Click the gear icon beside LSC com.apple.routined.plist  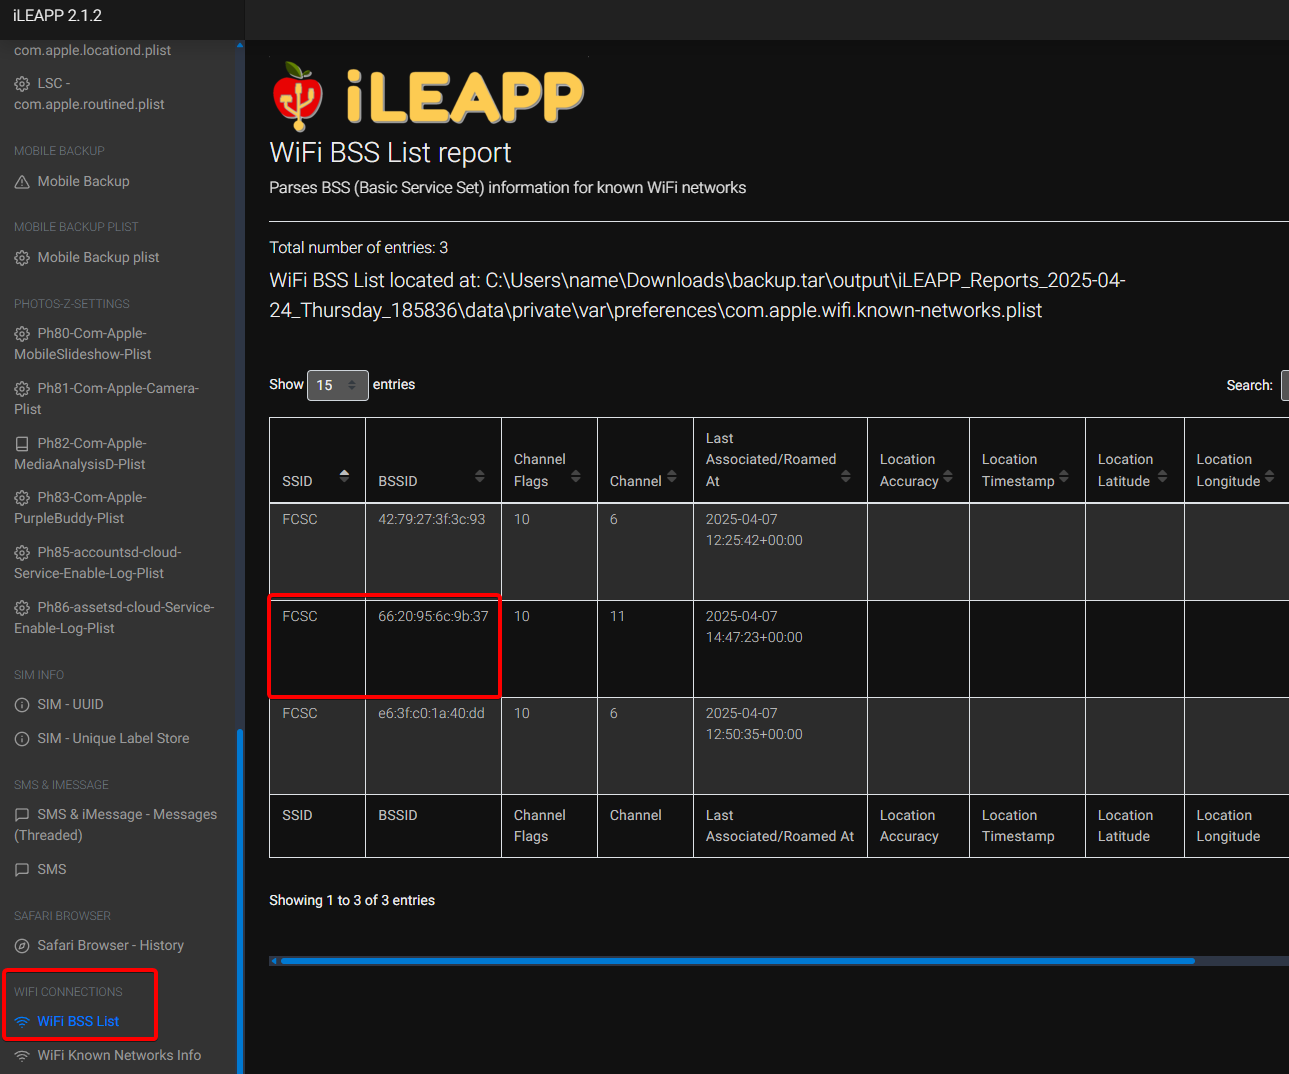[22, 84]
